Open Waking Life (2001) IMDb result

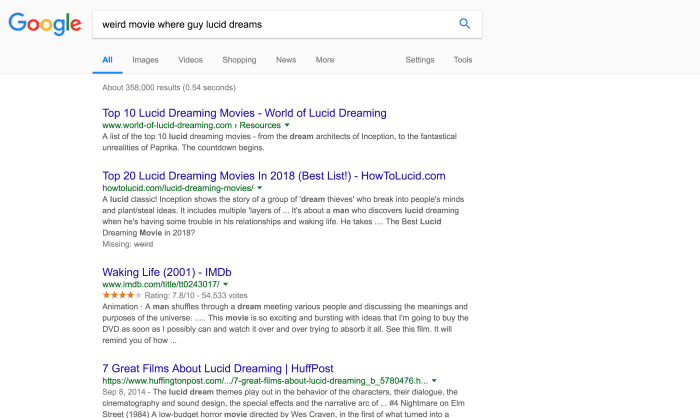coord(168,271)
